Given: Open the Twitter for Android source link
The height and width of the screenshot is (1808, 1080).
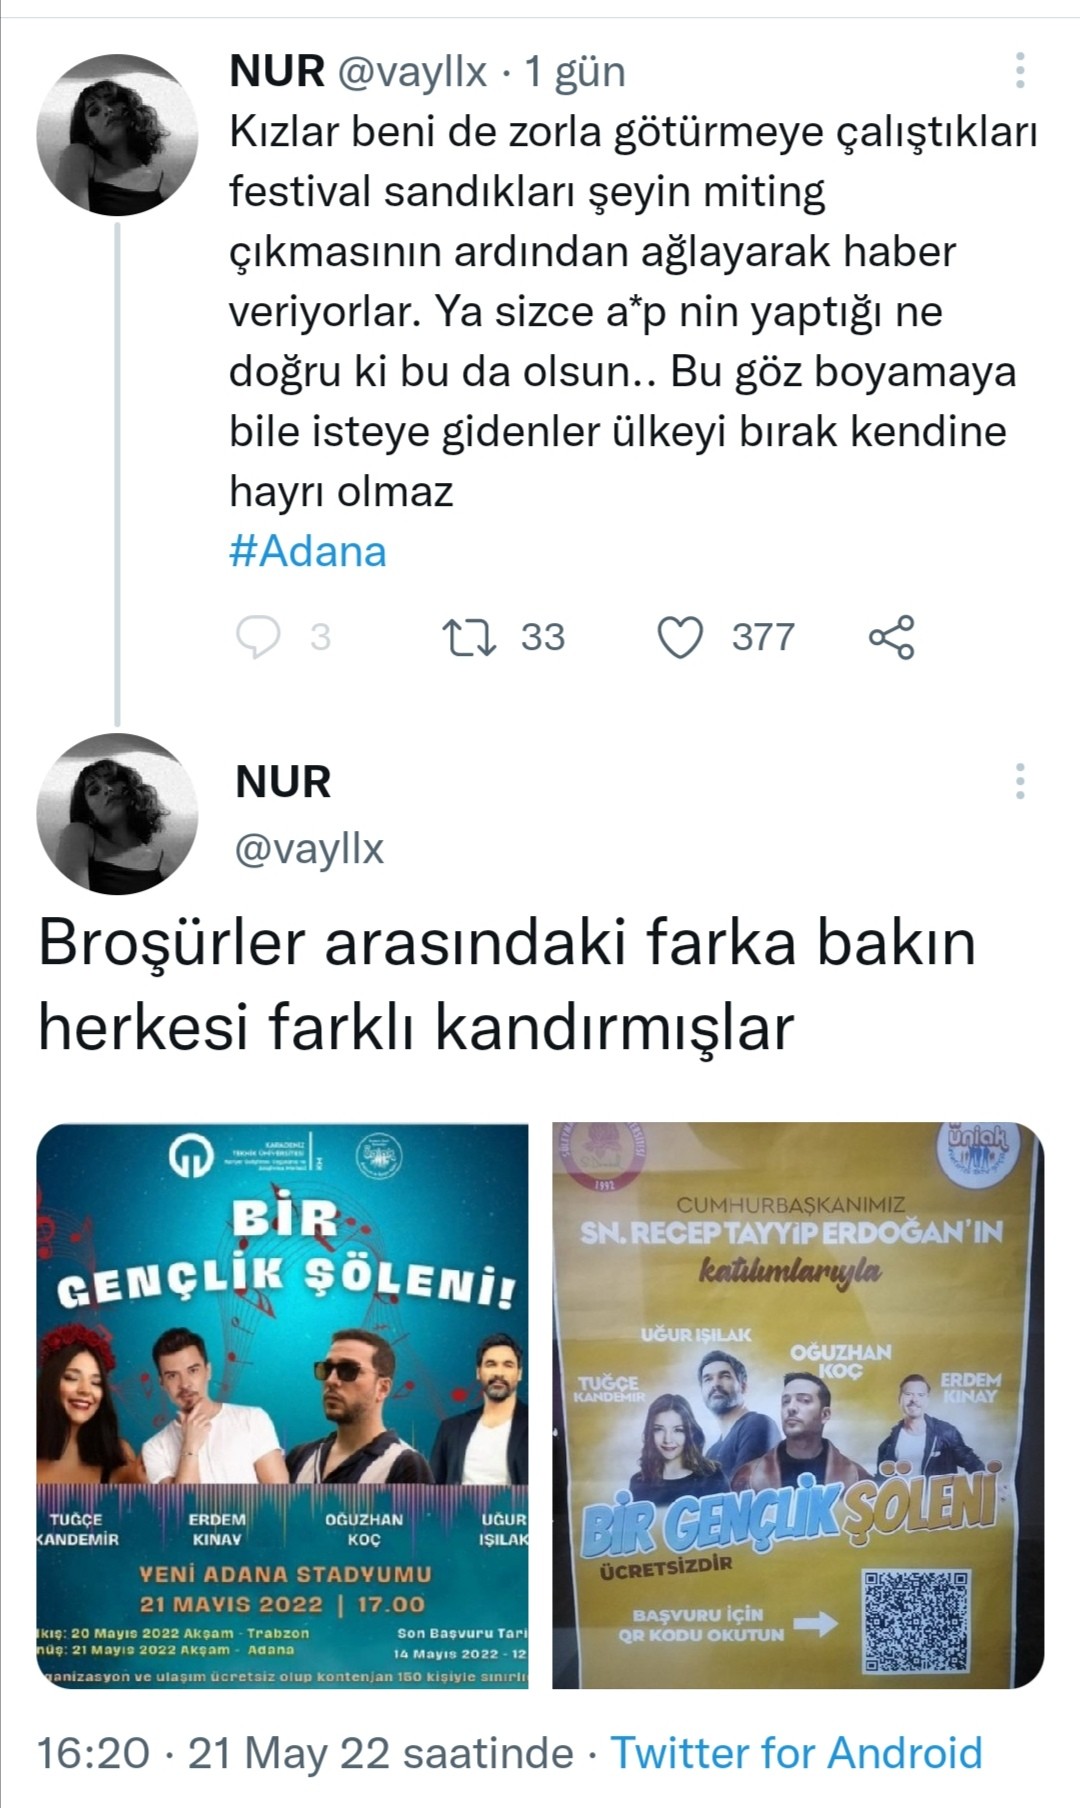Looking at the screenshot, I should click(x=797, y=1753).
